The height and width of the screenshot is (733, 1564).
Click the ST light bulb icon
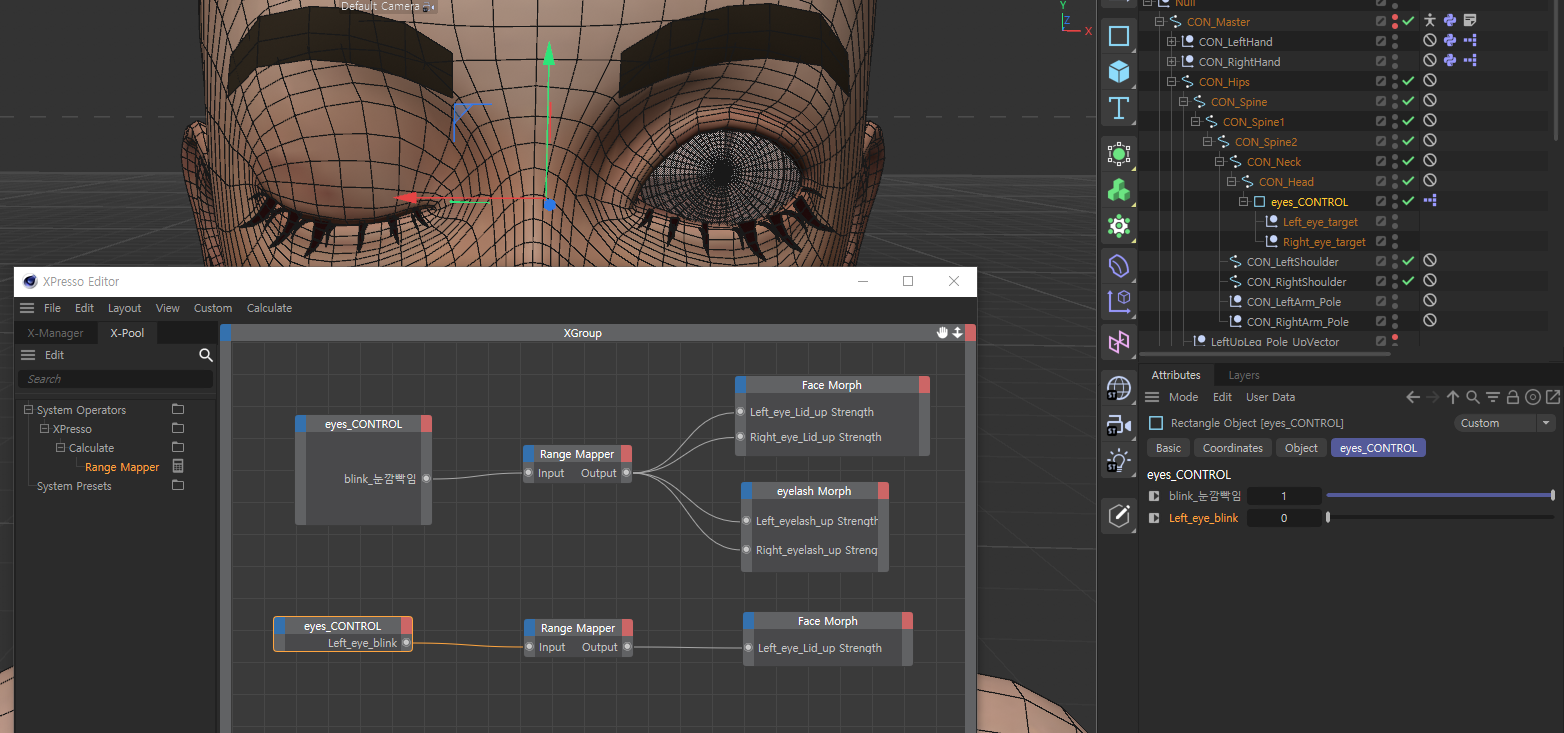[x=1118, y=461]
